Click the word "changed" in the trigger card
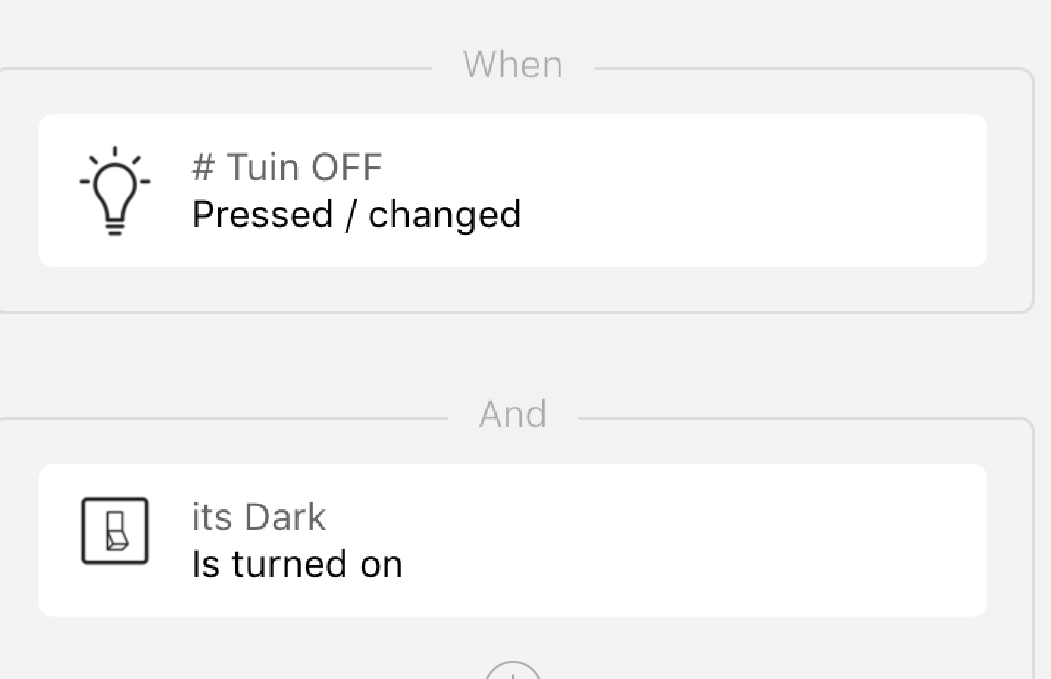This screenshot has height=679, width=1051. [445, 214]
